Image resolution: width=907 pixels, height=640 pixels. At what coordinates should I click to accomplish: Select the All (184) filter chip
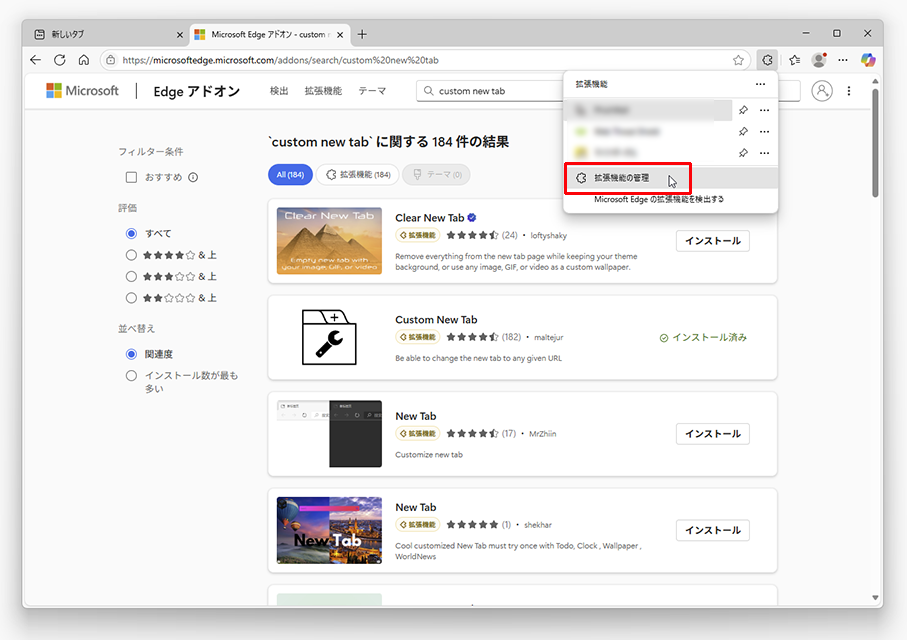pyautogui.click(x=290, y=174)
